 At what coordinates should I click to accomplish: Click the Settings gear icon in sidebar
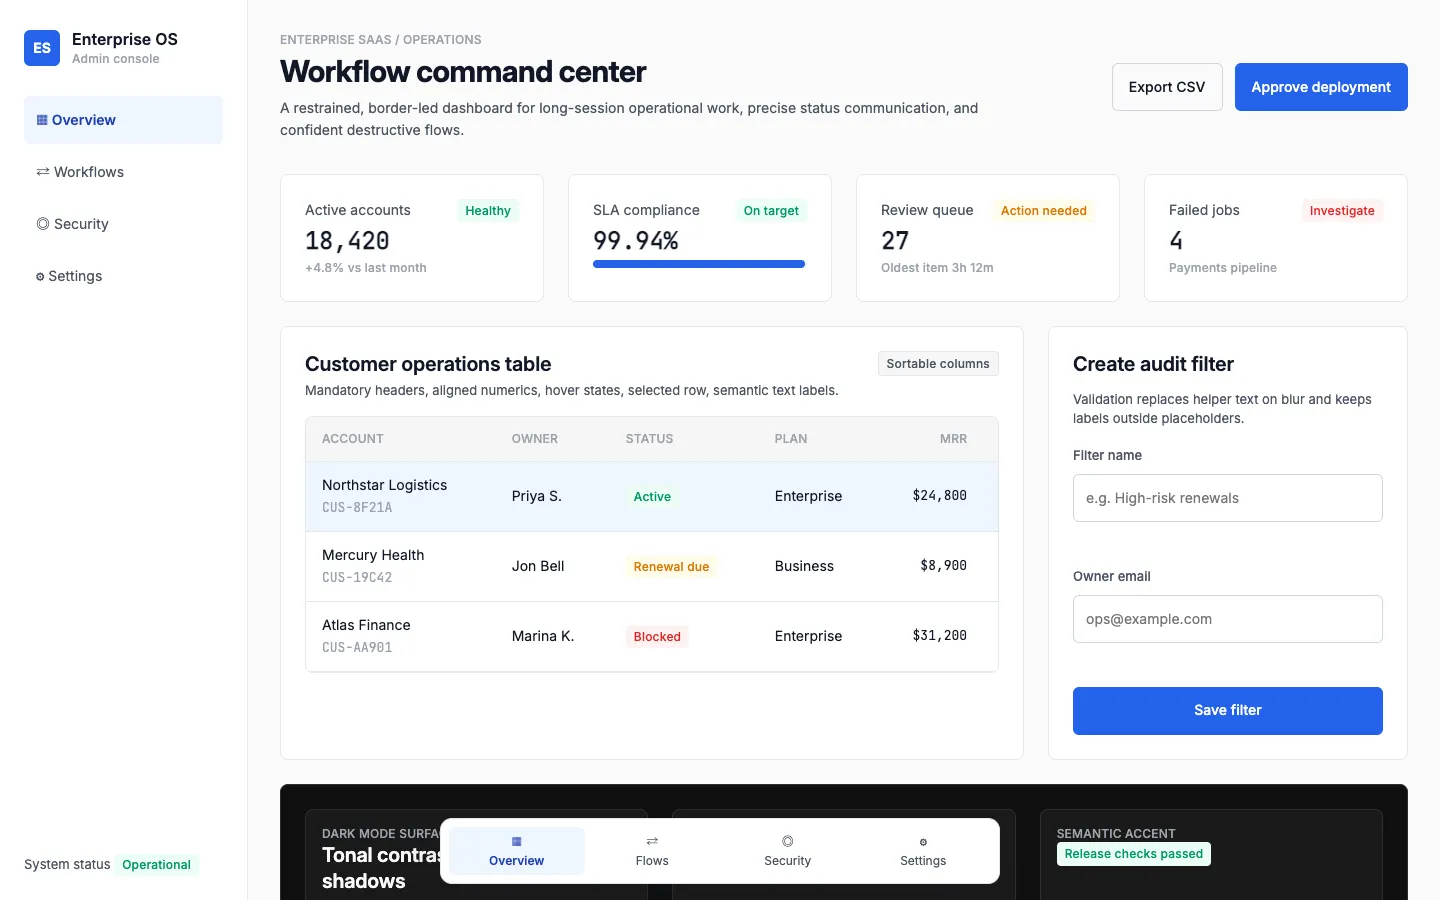pyautogui.click(x=40, y=277)
